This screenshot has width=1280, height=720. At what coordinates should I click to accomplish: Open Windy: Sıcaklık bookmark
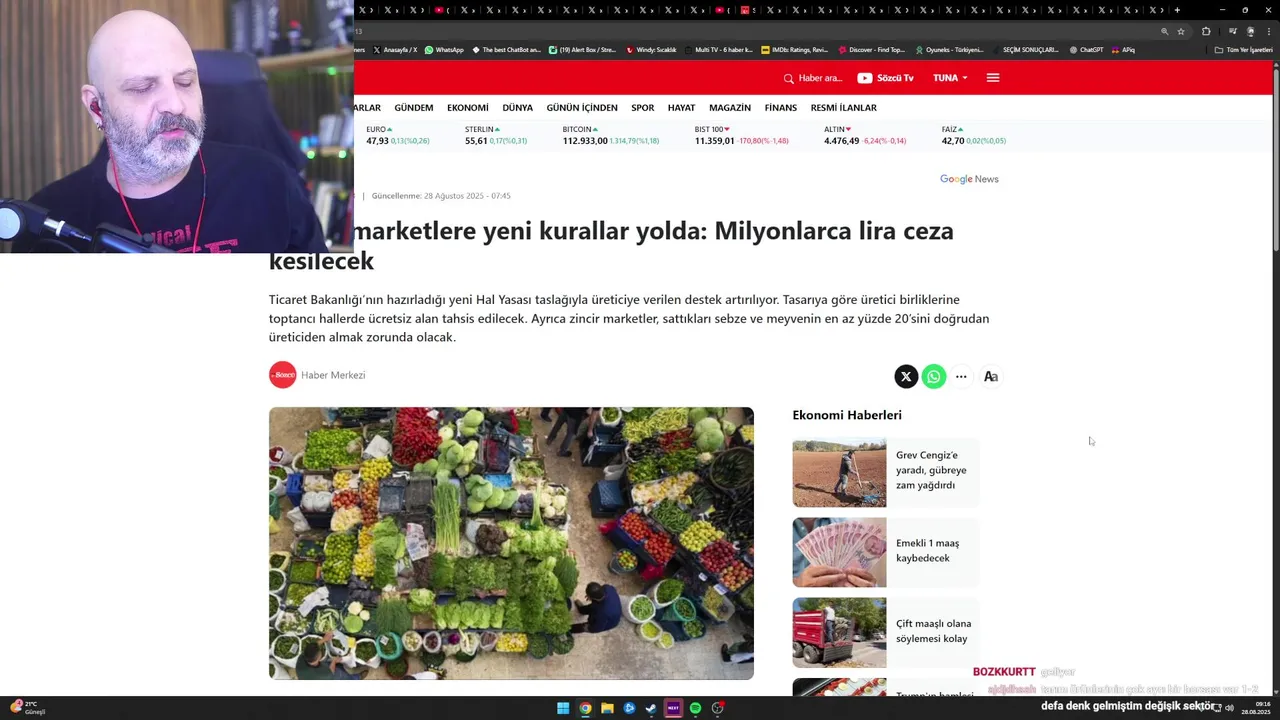coord(651,50)
